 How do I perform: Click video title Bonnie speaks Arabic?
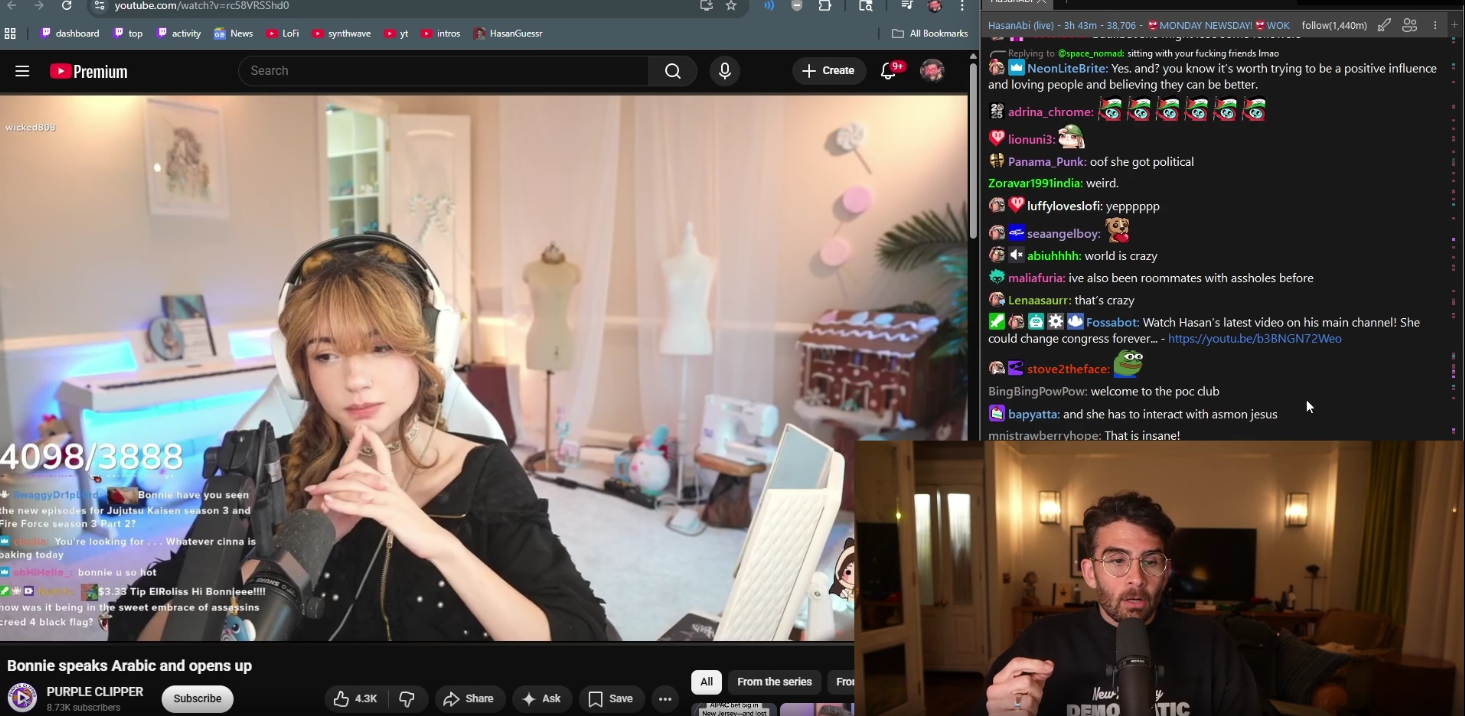pyautogui.click(x=129, y=666)
